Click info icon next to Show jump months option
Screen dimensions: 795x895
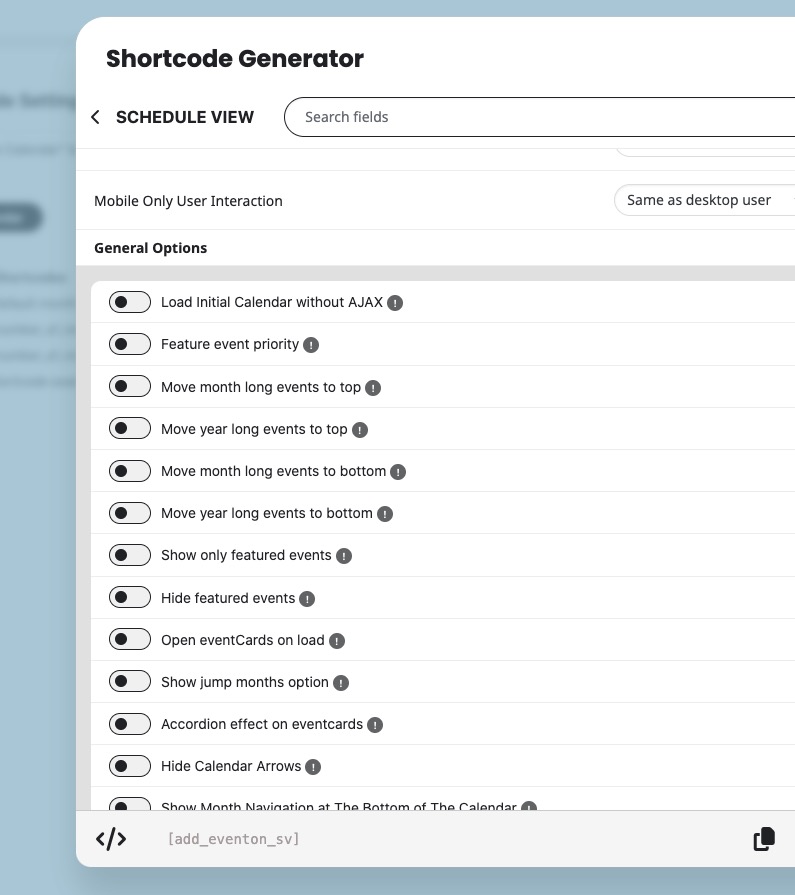pyautogui.click(x=341, y=683)
